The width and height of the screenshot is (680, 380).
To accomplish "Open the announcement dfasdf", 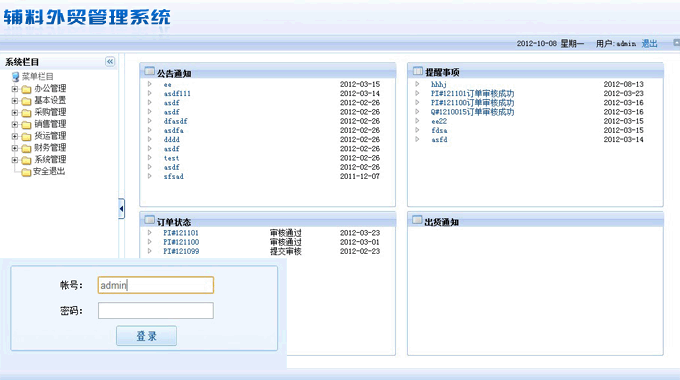I will (175, 121).
